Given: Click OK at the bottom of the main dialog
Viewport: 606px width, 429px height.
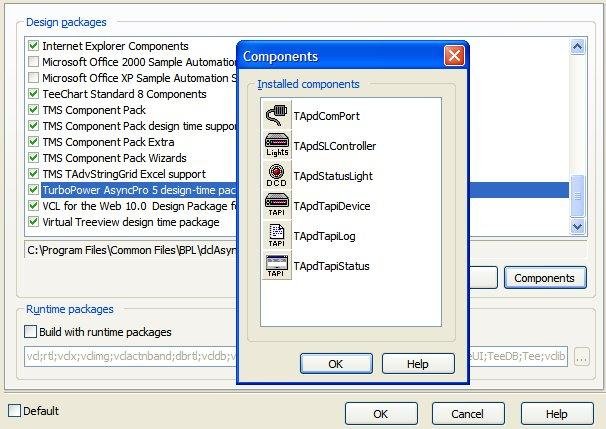Looking at the screenshot, I should (x=381, y=414).
